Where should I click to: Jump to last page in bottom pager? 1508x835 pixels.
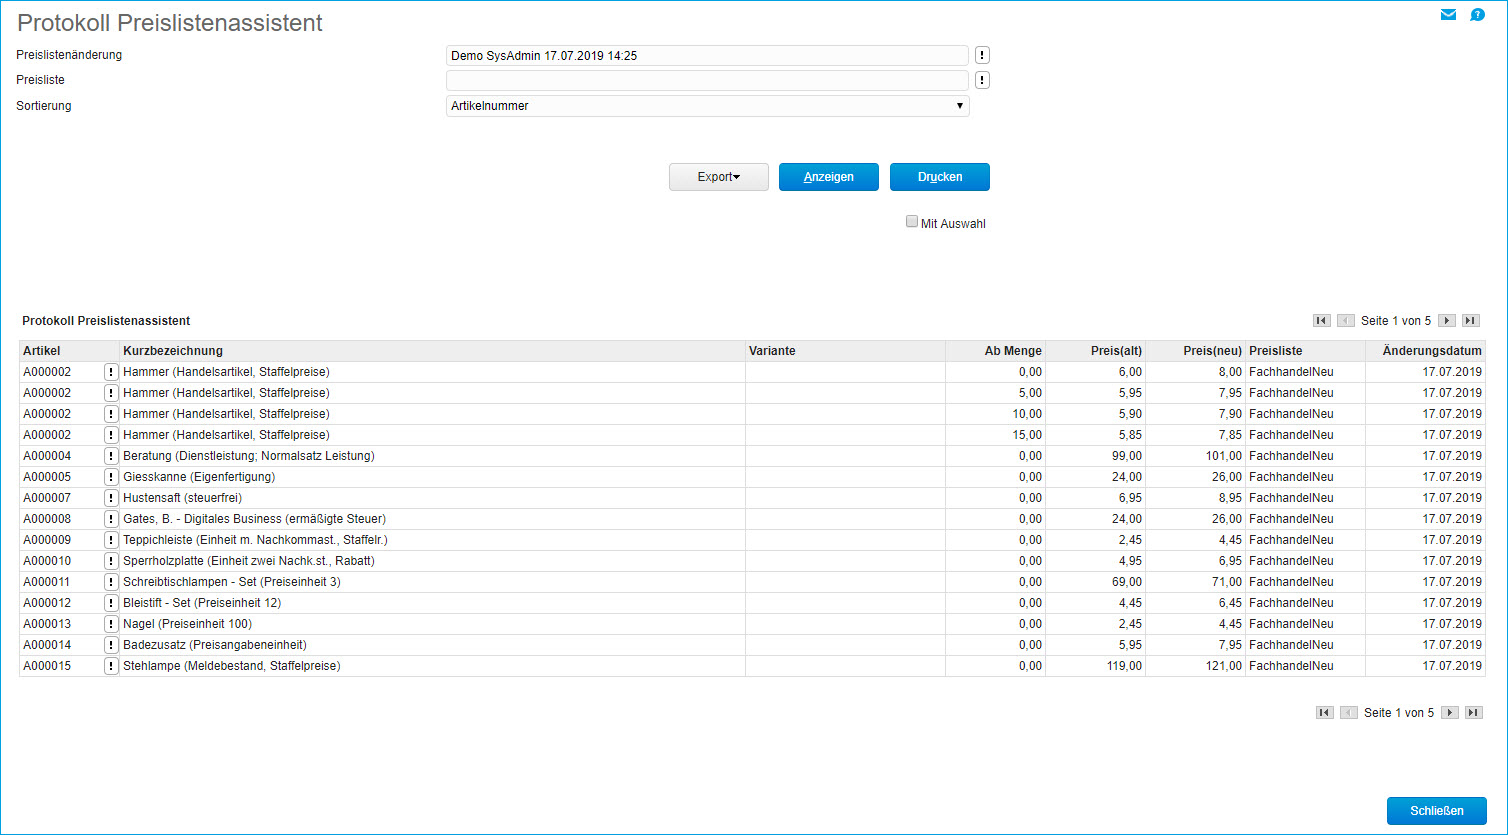1473,713
